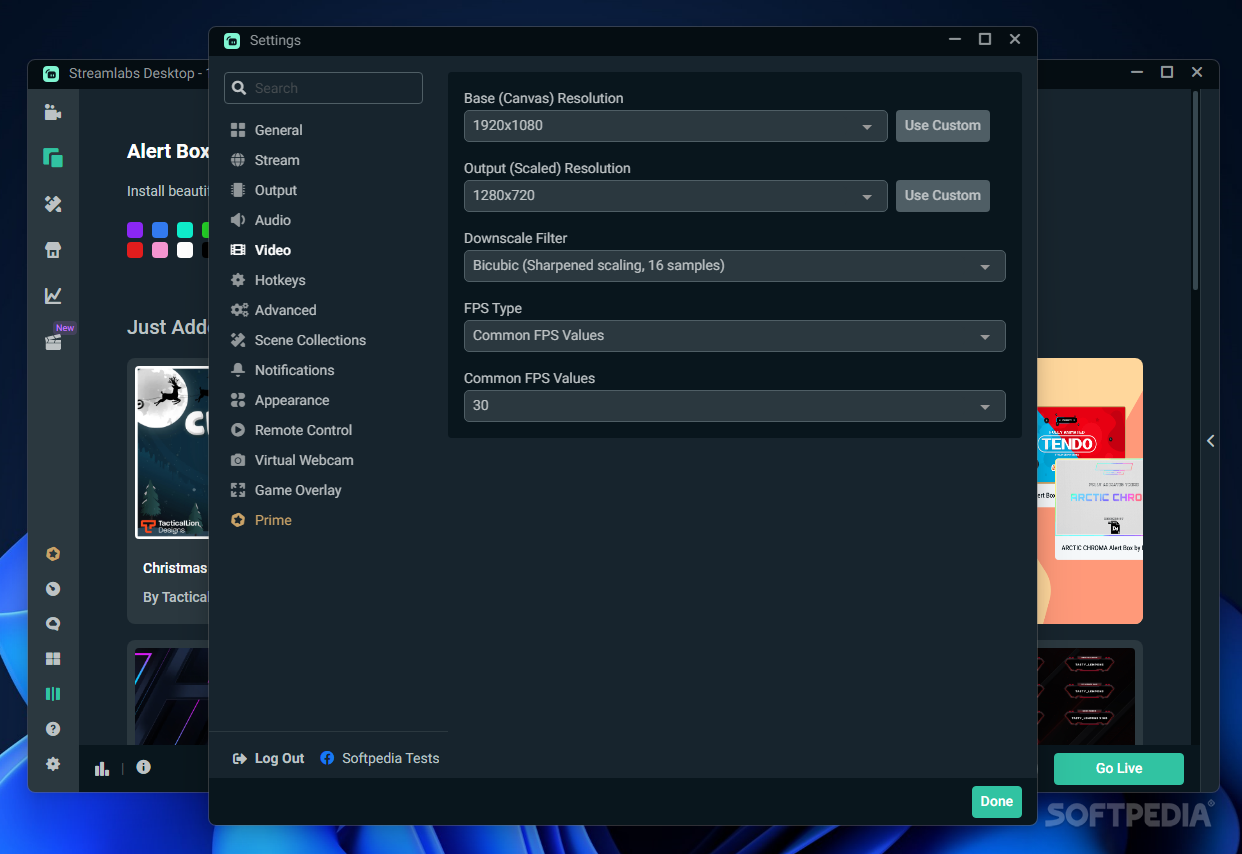
Task: Open the Editor (camera) icon in main sidebar
Action: tap(53, 112)
